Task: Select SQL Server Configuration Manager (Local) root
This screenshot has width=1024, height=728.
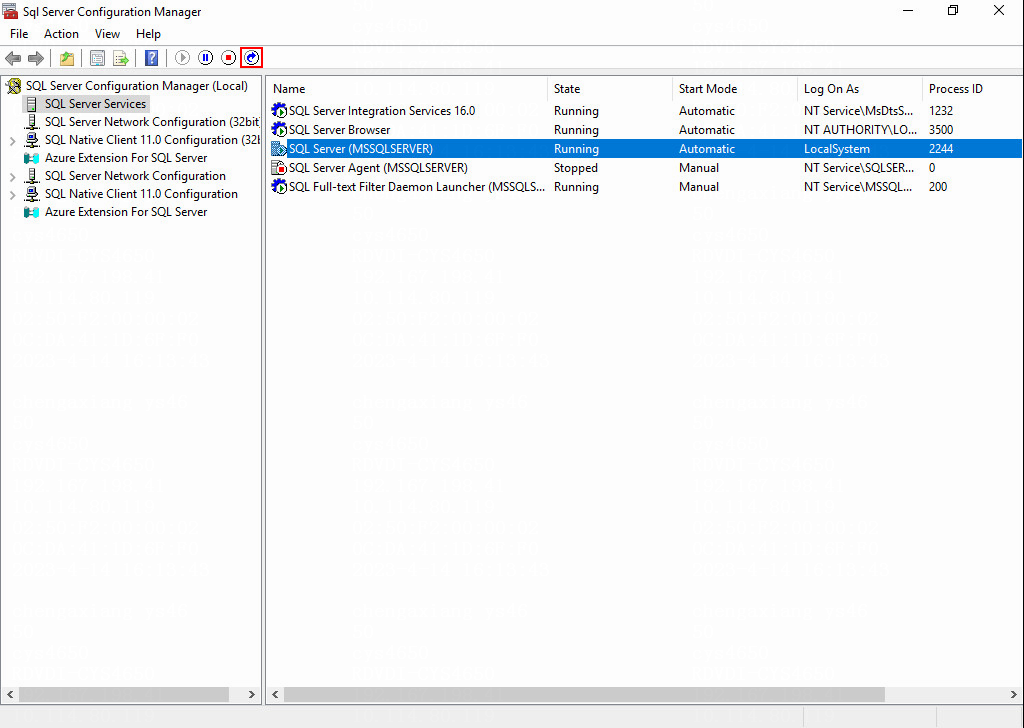Action: (137, 86)
